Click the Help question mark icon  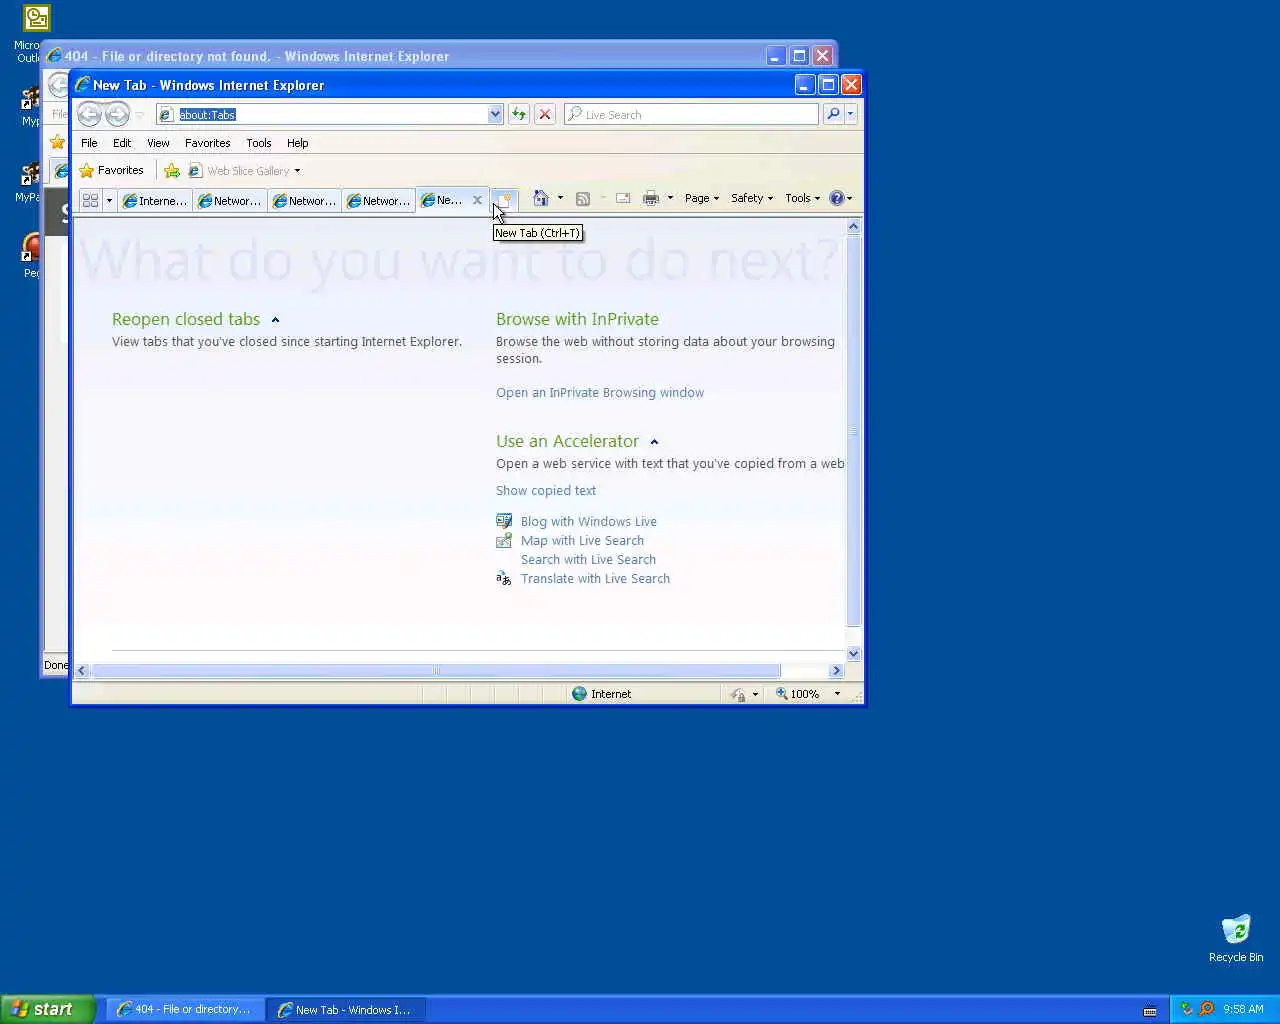837,198
